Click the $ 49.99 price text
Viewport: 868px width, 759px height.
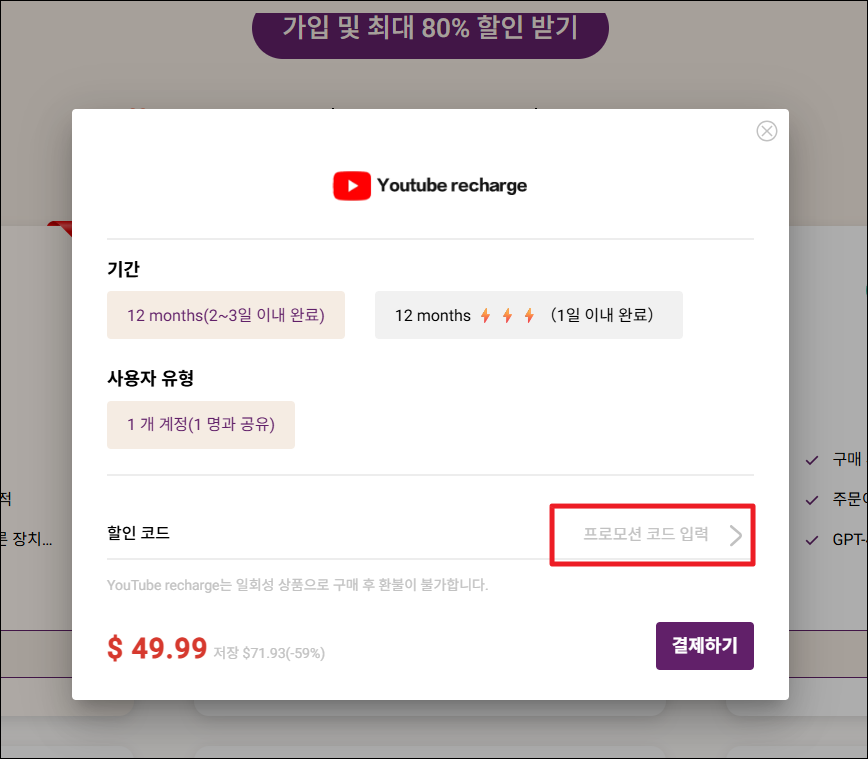tap(157, 648)
